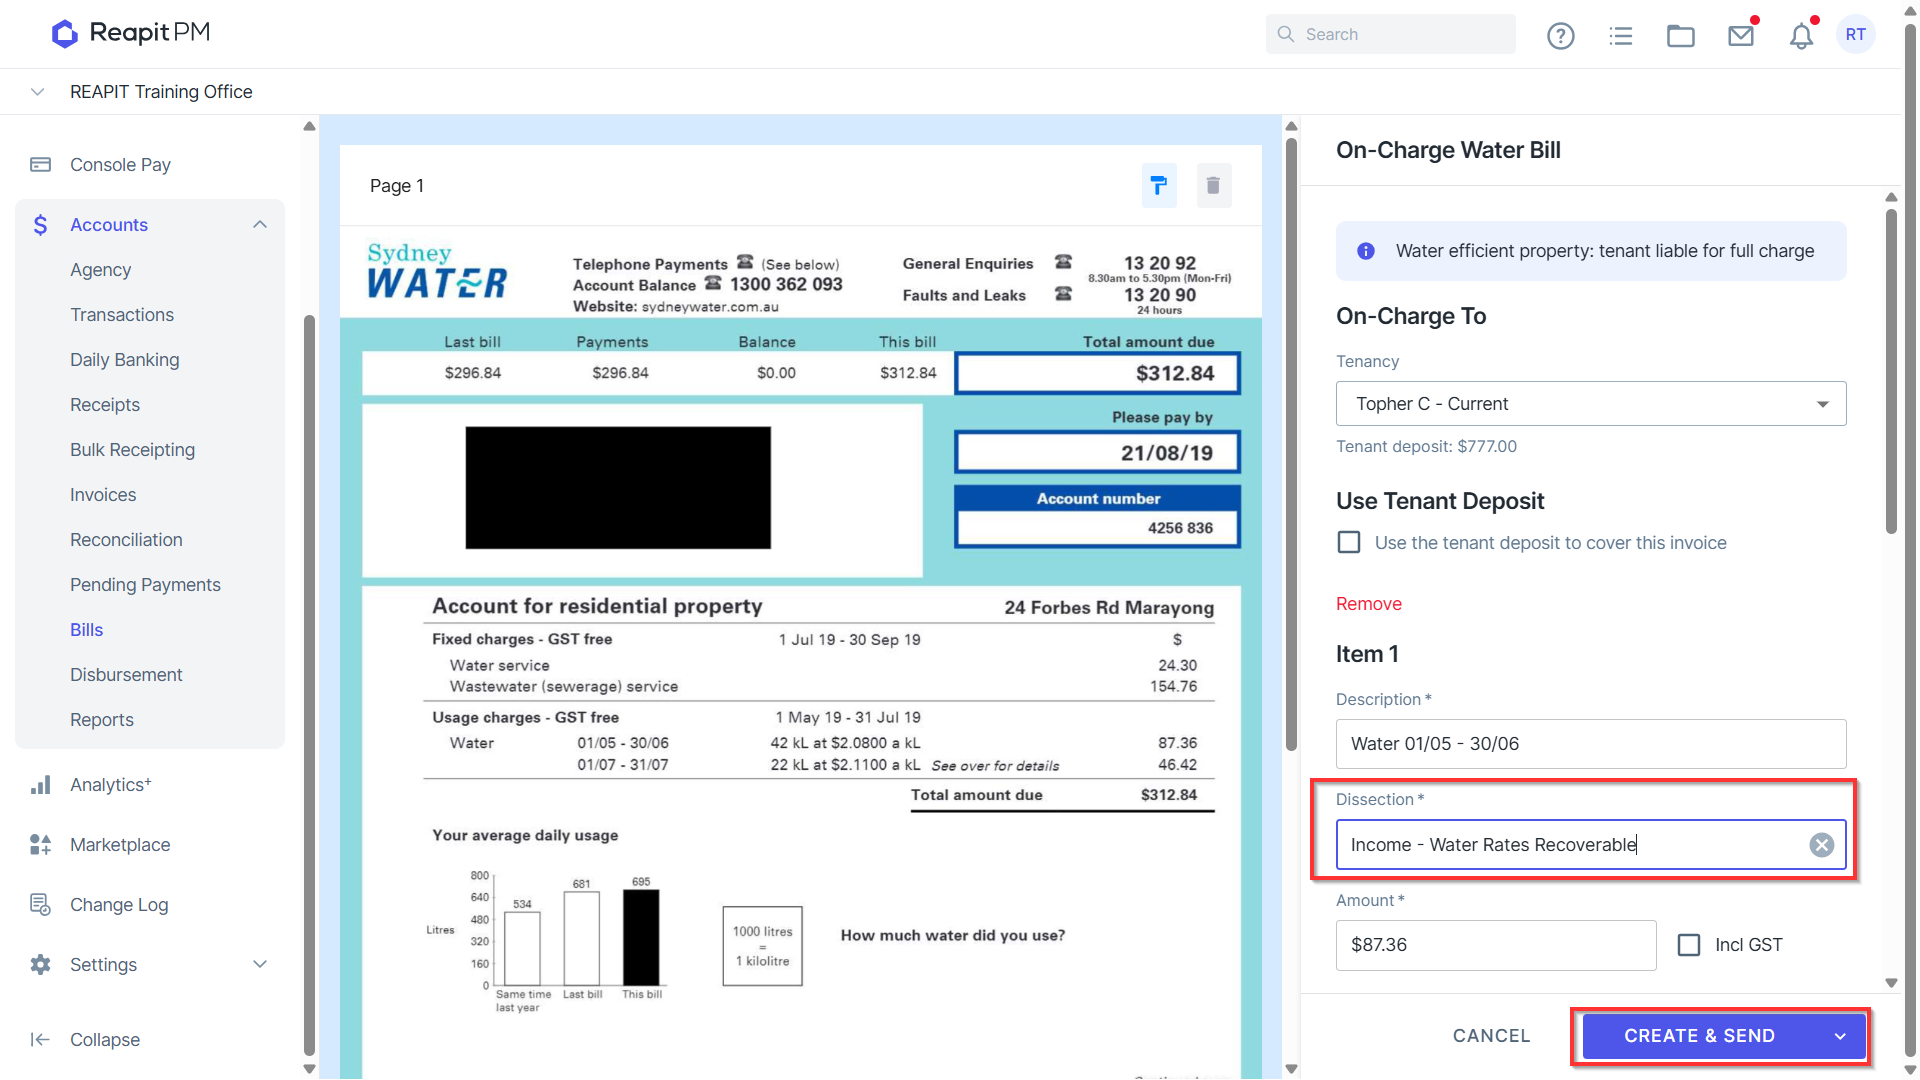Click the Amount field $87.36

pos(1496,945)
